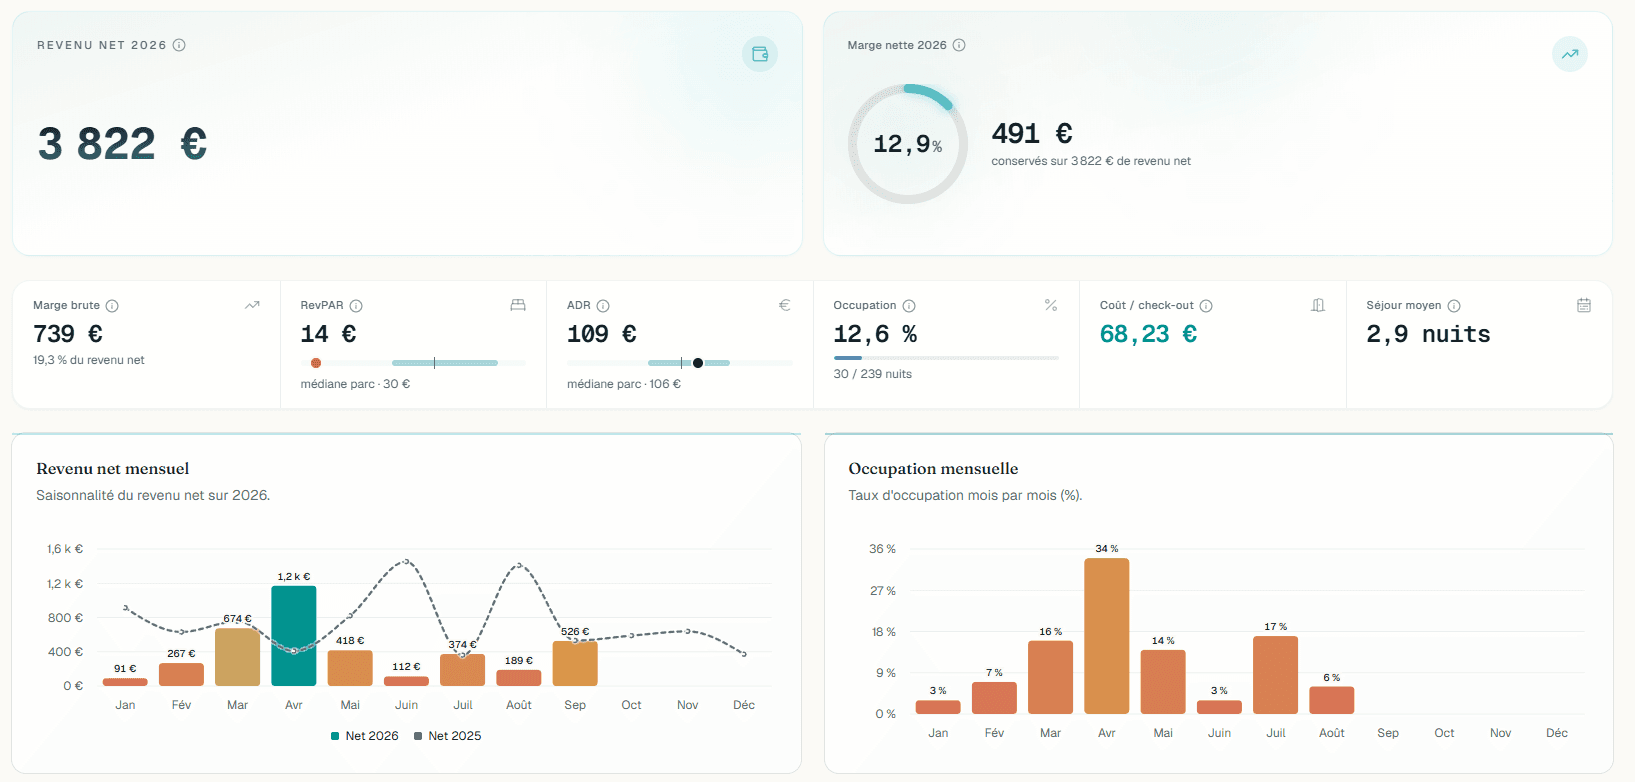Select the Avr bar in Revenu net mensuel
1635x782 pixels.
point(294,636)
